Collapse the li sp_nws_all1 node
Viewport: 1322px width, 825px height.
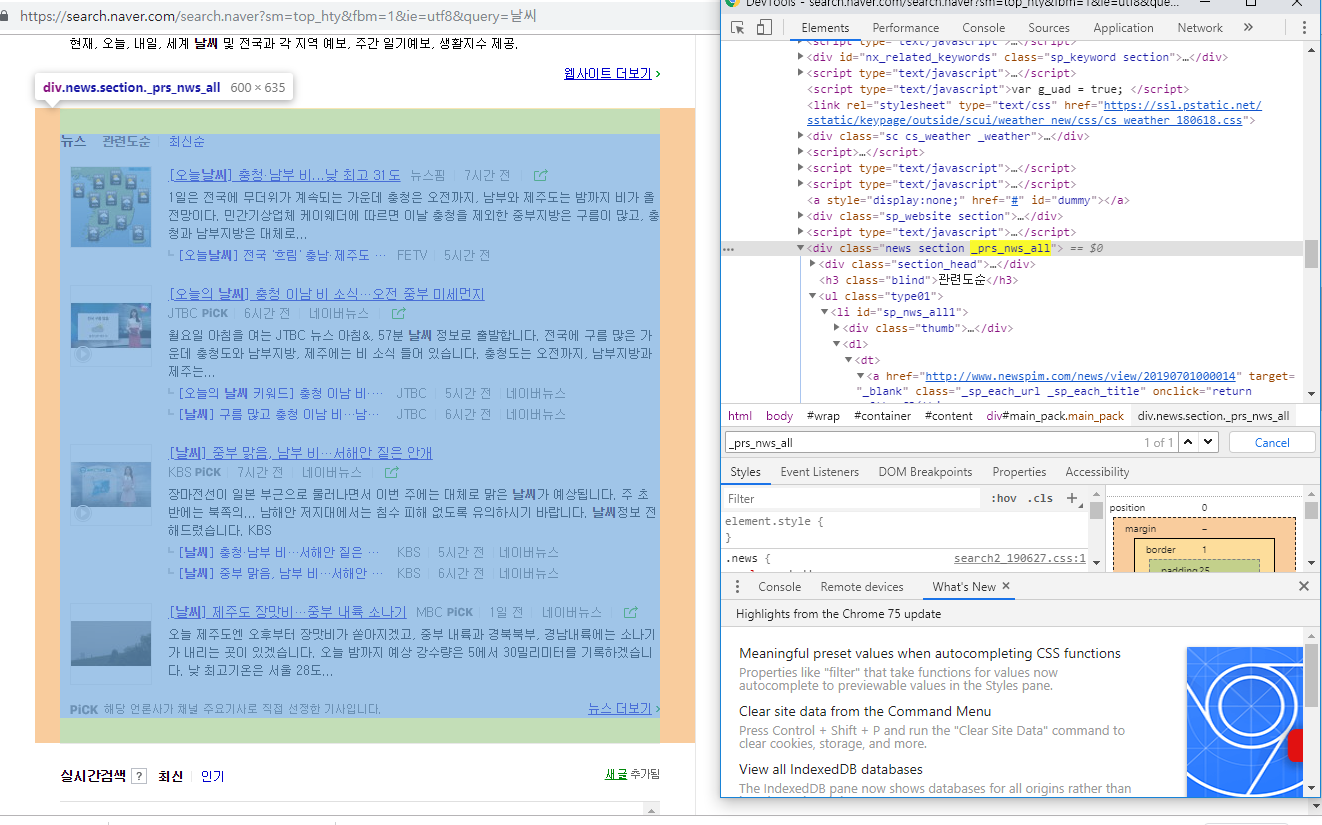point(825,312)
